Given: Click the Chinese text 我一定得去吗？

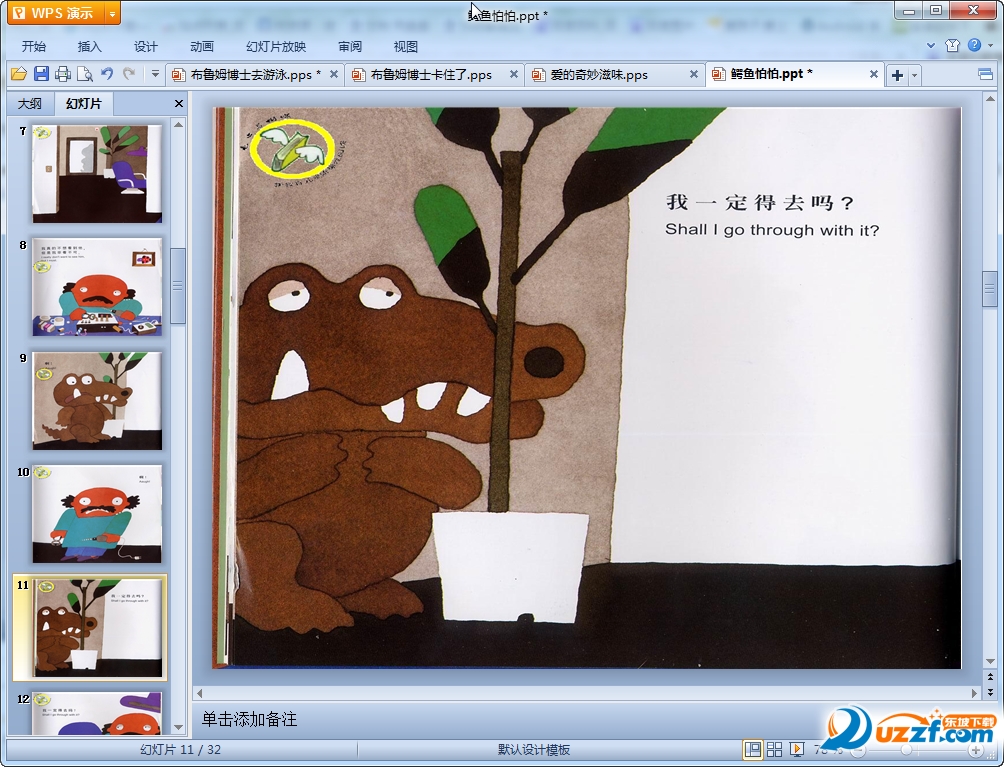Looking at the screenshot, I should pos(759,202).
